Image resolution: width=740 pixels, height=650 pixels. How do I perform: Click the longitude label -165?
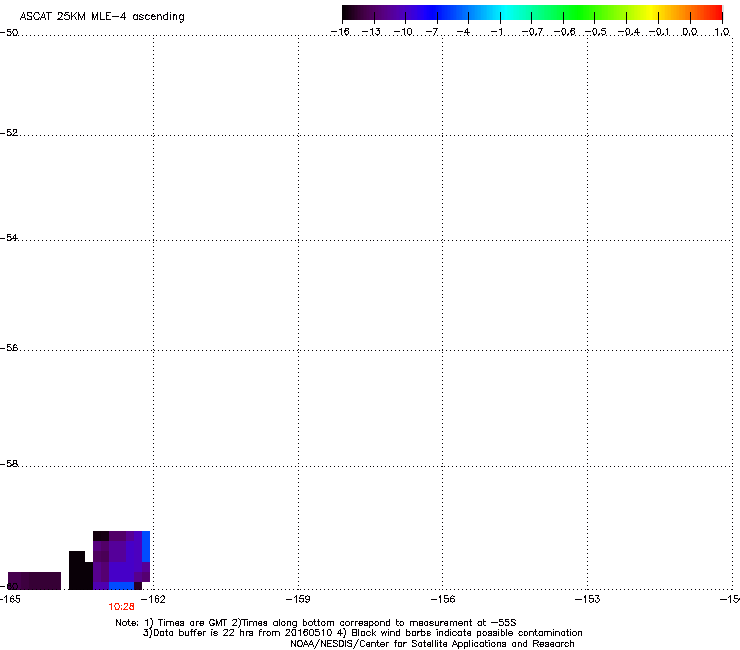click(10, 599)
